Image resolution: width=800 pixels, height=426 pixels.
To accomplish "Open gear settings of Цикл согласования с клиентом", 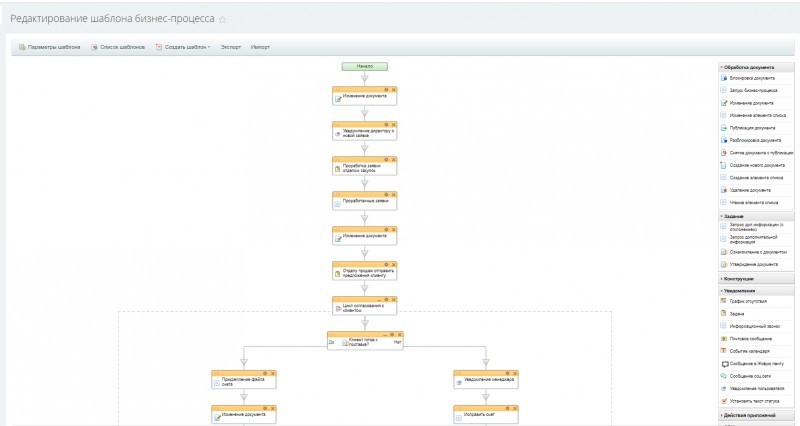I will (x=386, y=300).
